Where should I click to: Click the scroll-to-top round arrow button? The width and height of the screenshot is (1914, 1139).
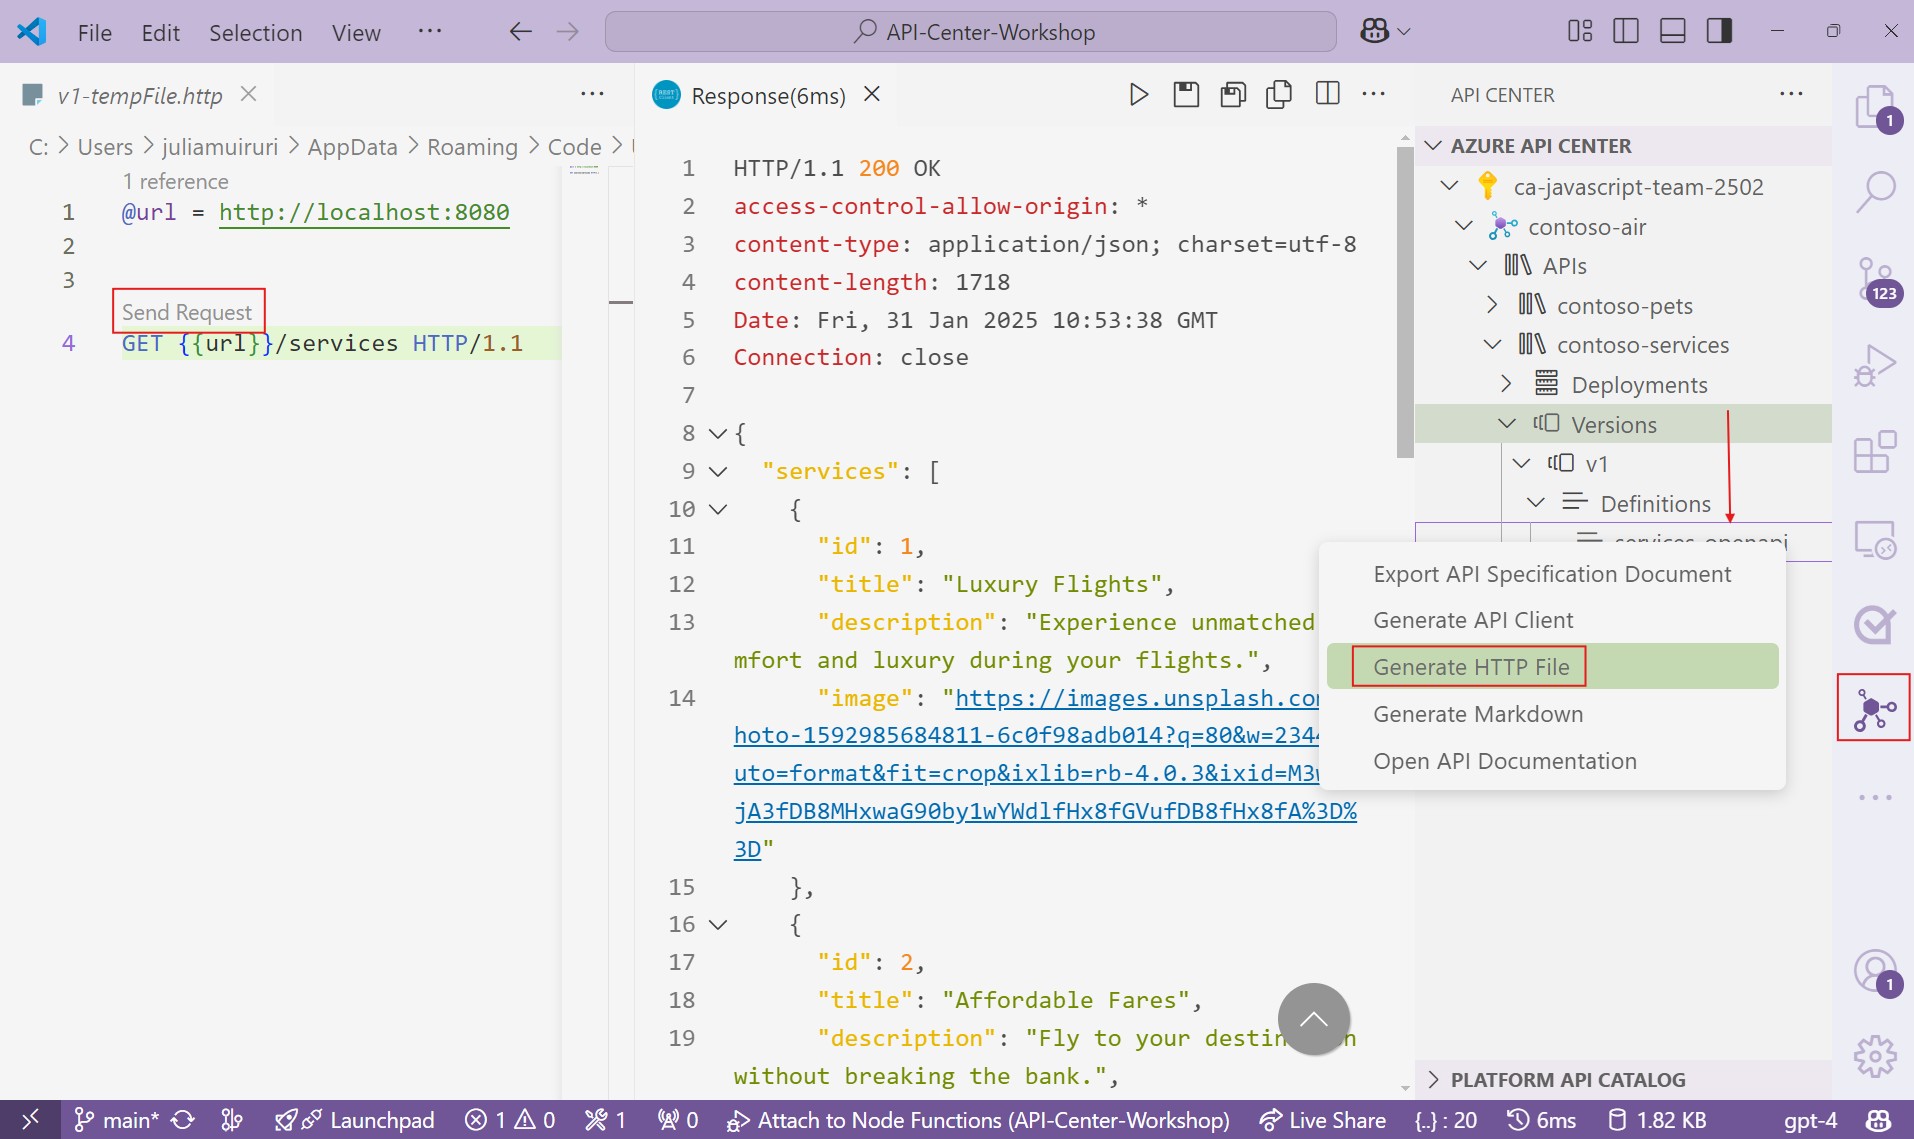pos(1313,1019)
